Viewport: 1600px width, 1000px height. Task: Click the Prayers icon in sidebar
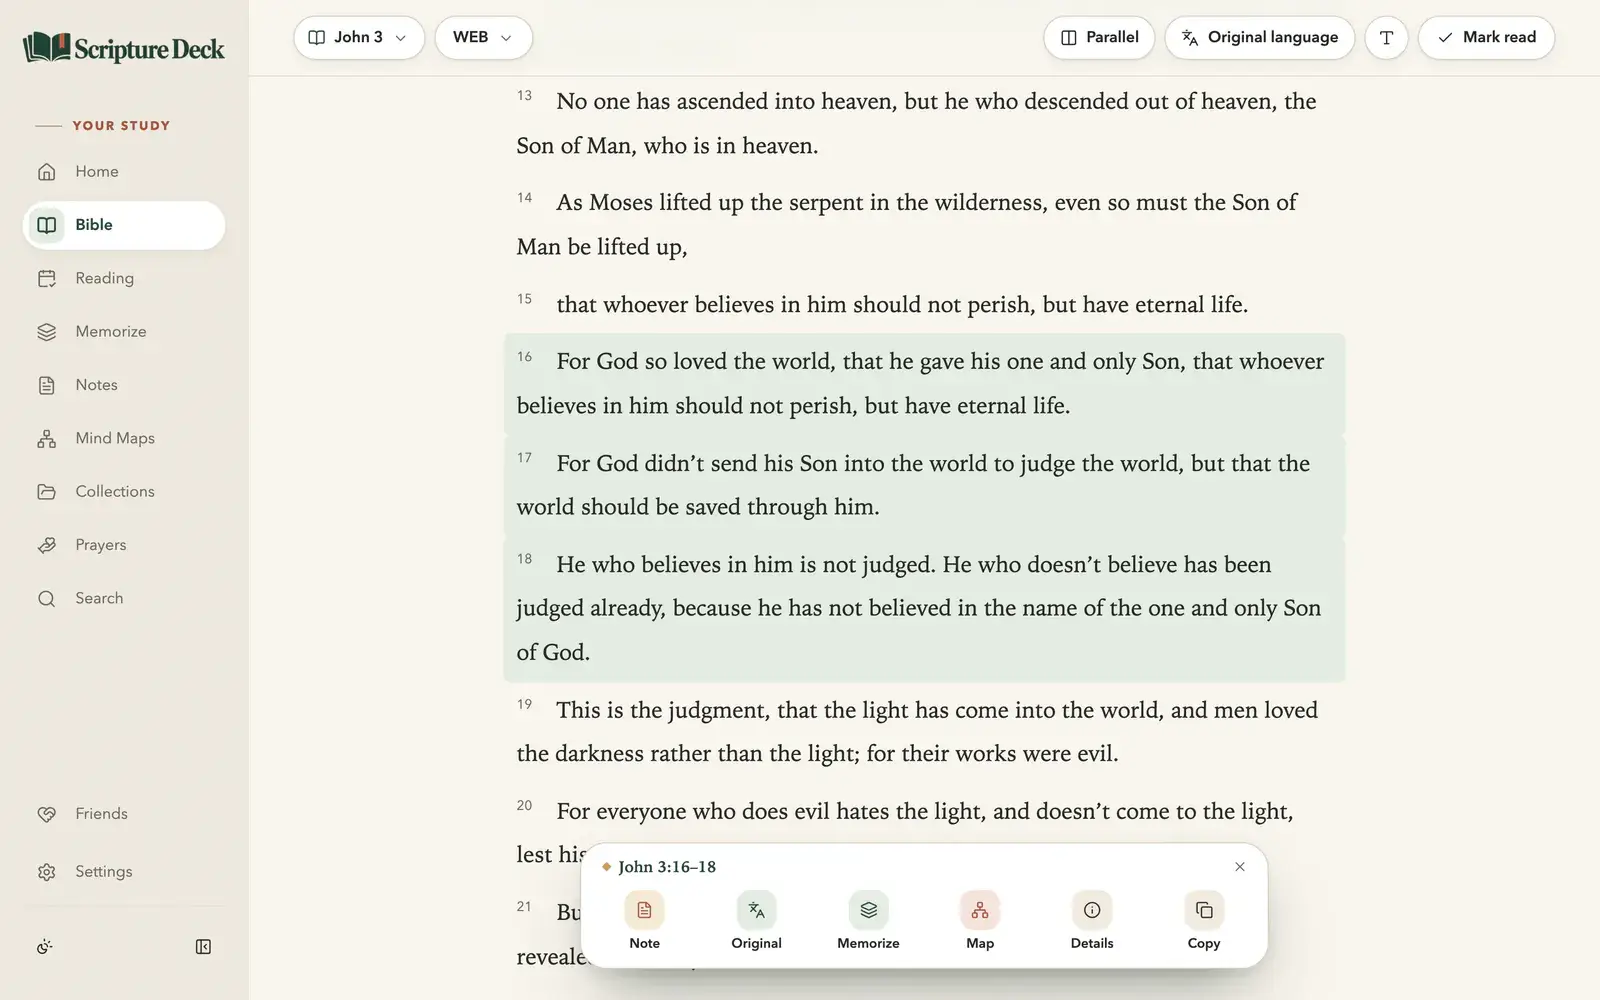tap(47, 545)
